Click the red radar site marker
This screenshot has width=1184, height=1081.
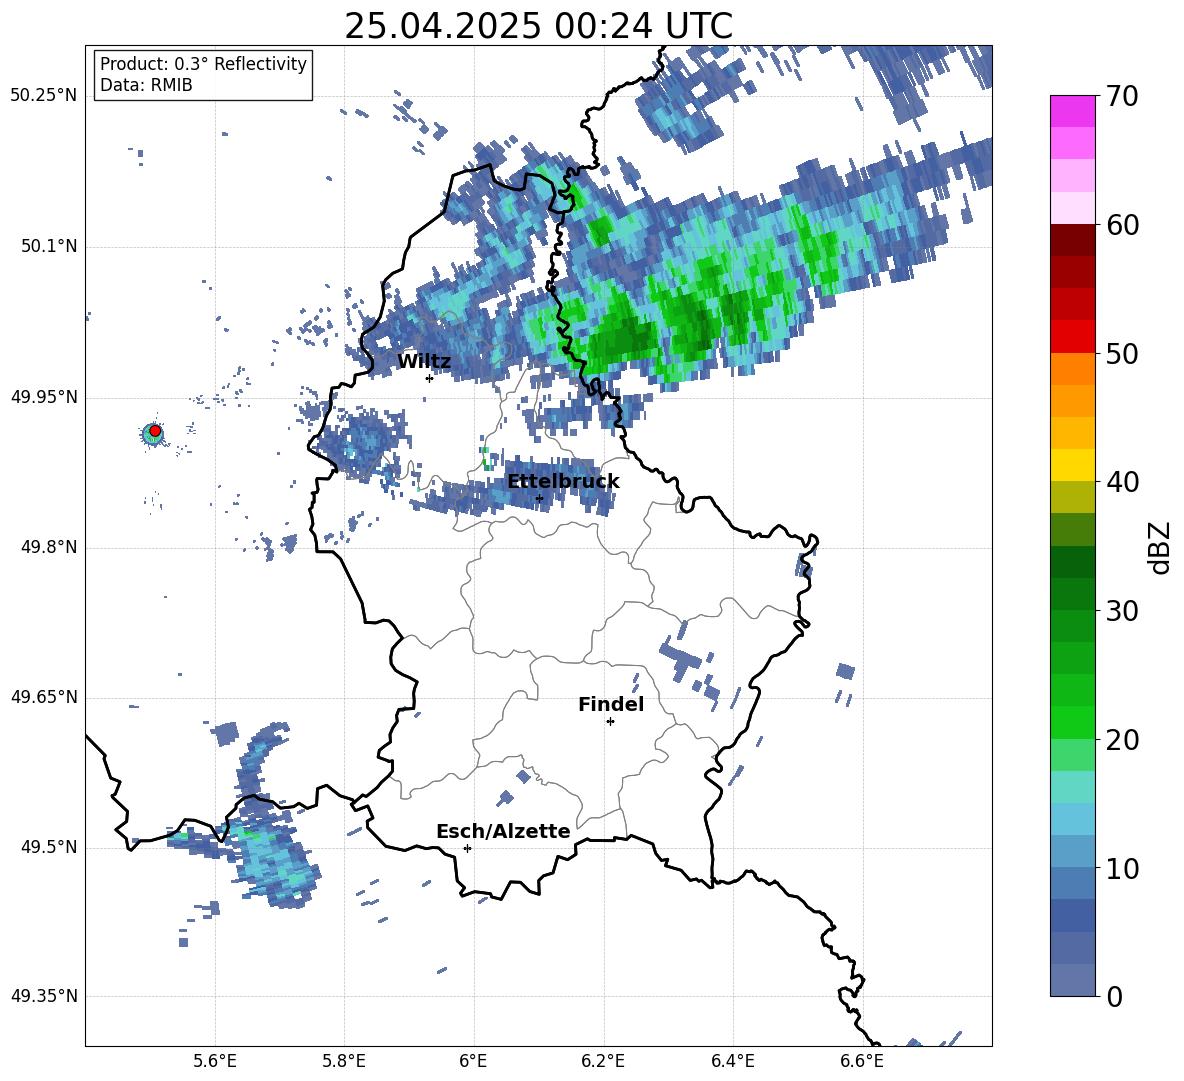[x=155, y=431]
